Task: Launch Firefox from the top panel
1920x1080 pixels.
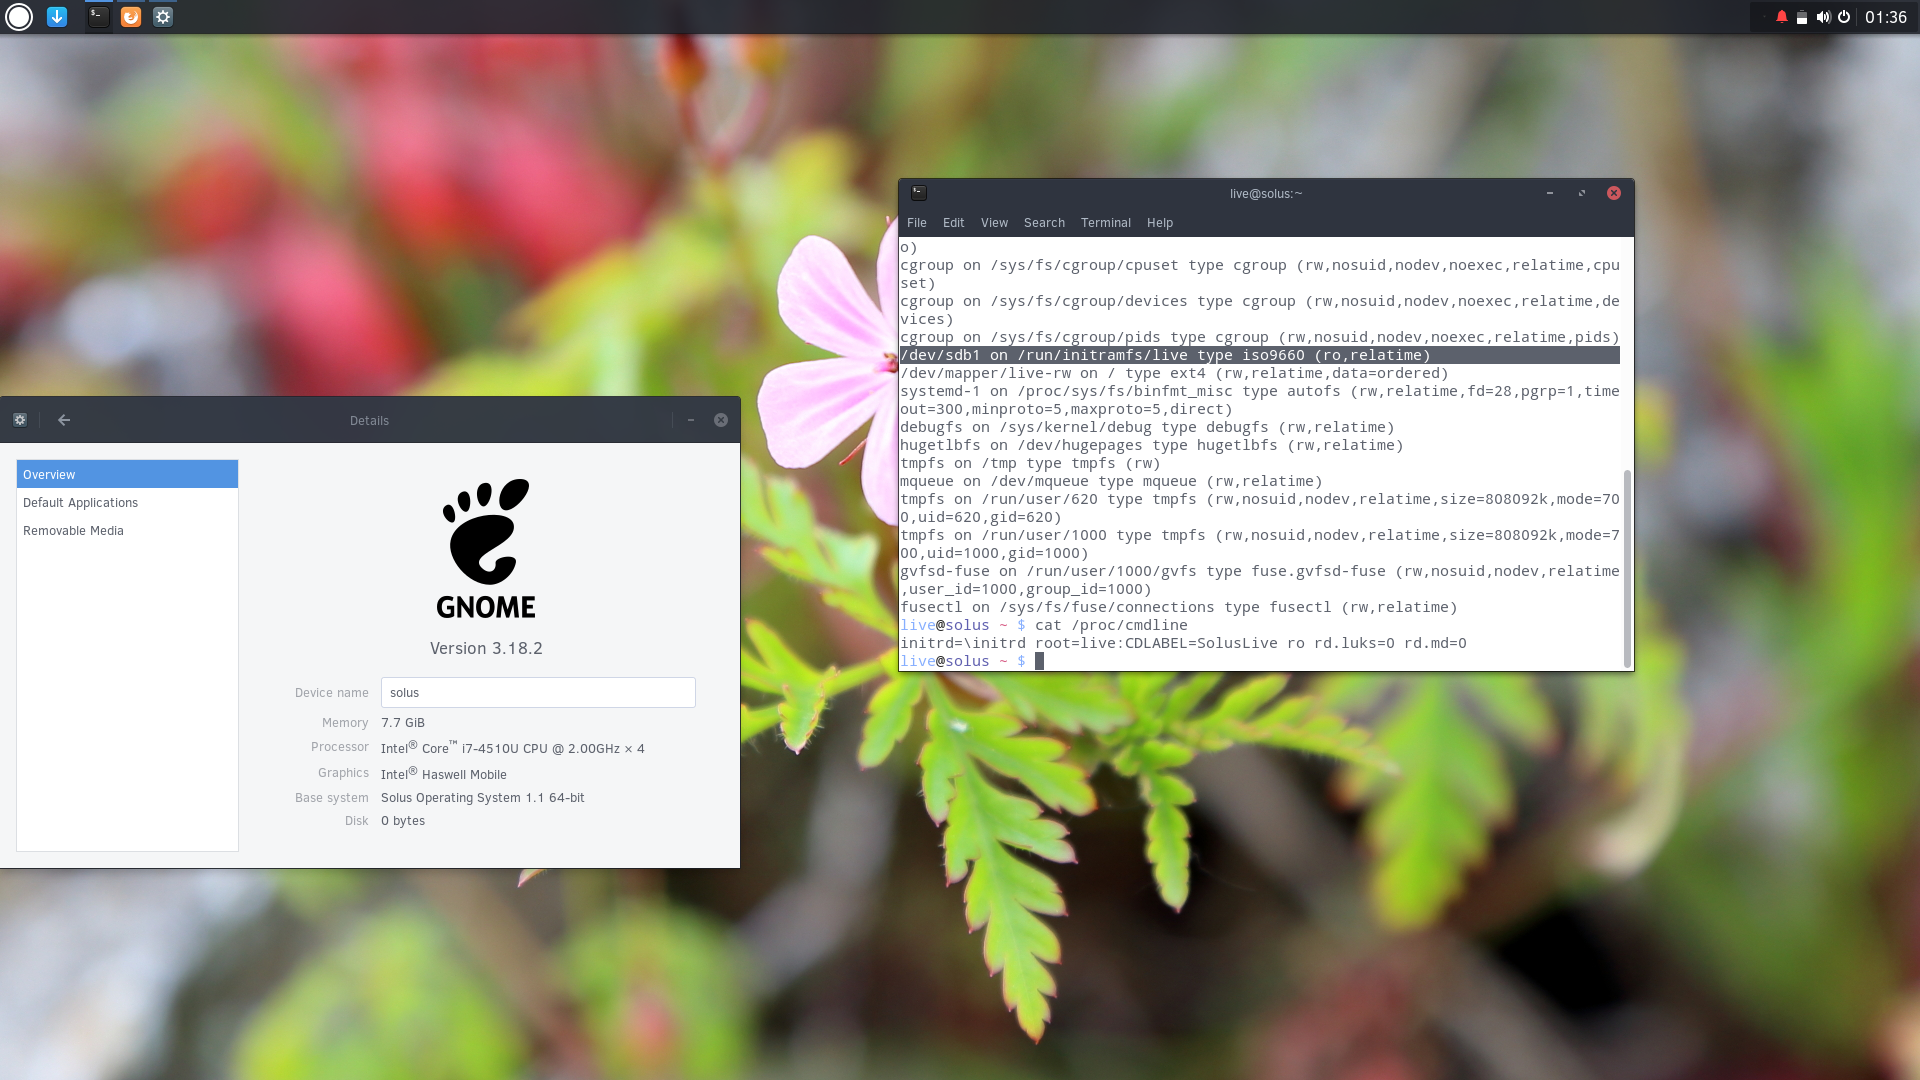Action: click(x=131, y=17)
